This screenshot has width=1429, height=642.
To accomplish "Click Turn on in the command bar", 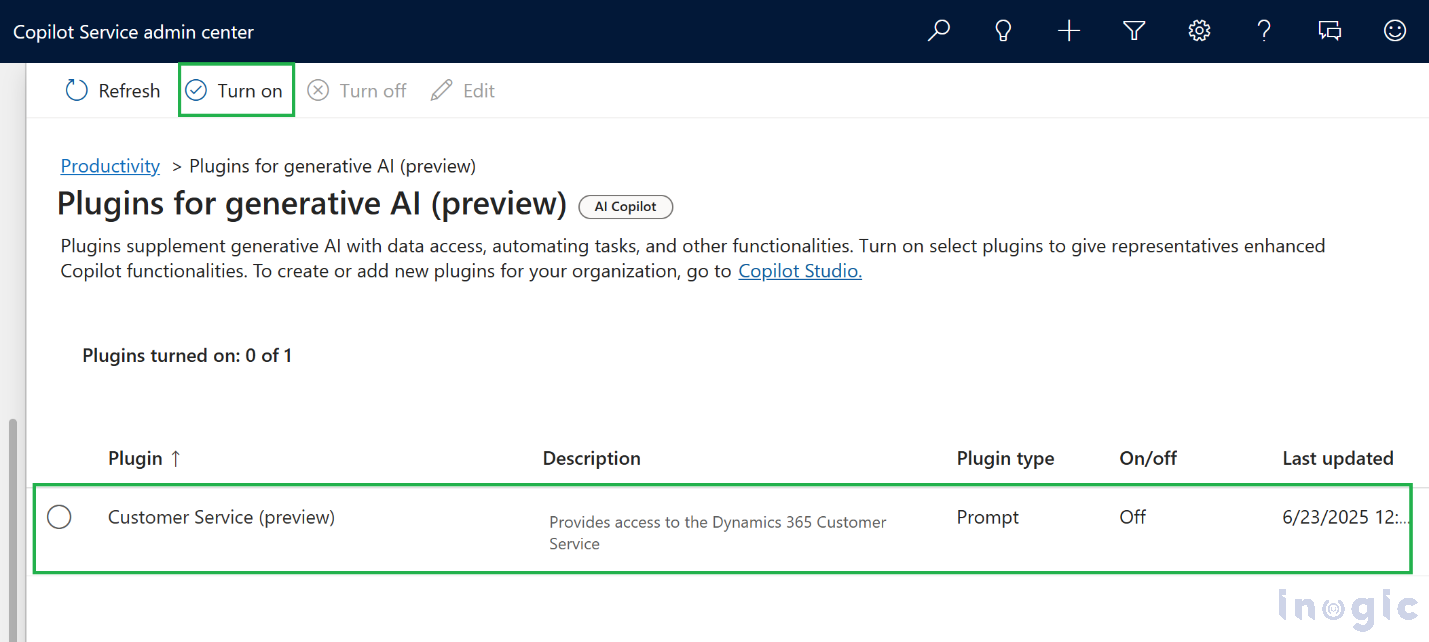I will 236,91.
